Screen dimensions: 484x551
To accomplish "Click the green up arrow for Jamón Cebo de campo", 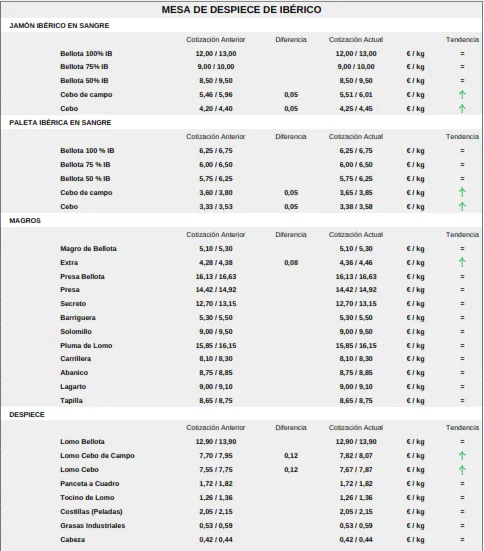I will pyautogui.click(x=462, y=95).
